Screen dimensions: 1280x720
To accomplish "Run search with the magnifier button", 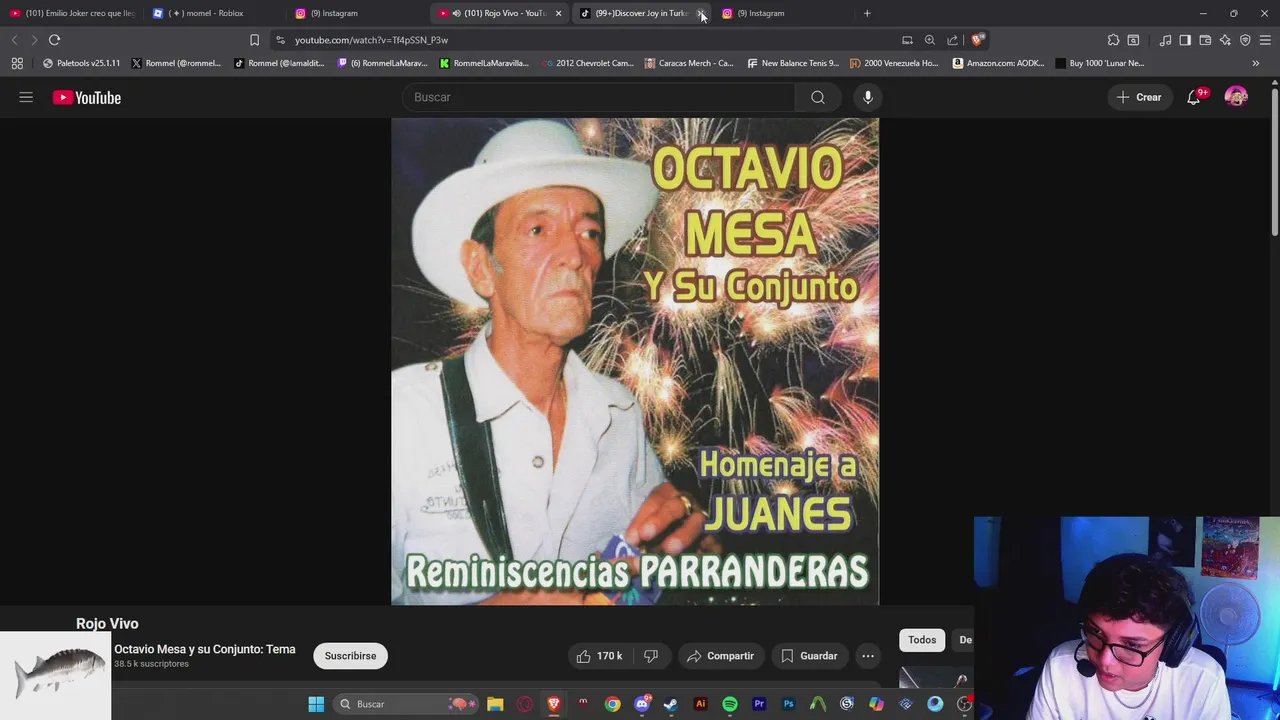I will [x=818, y=97].
